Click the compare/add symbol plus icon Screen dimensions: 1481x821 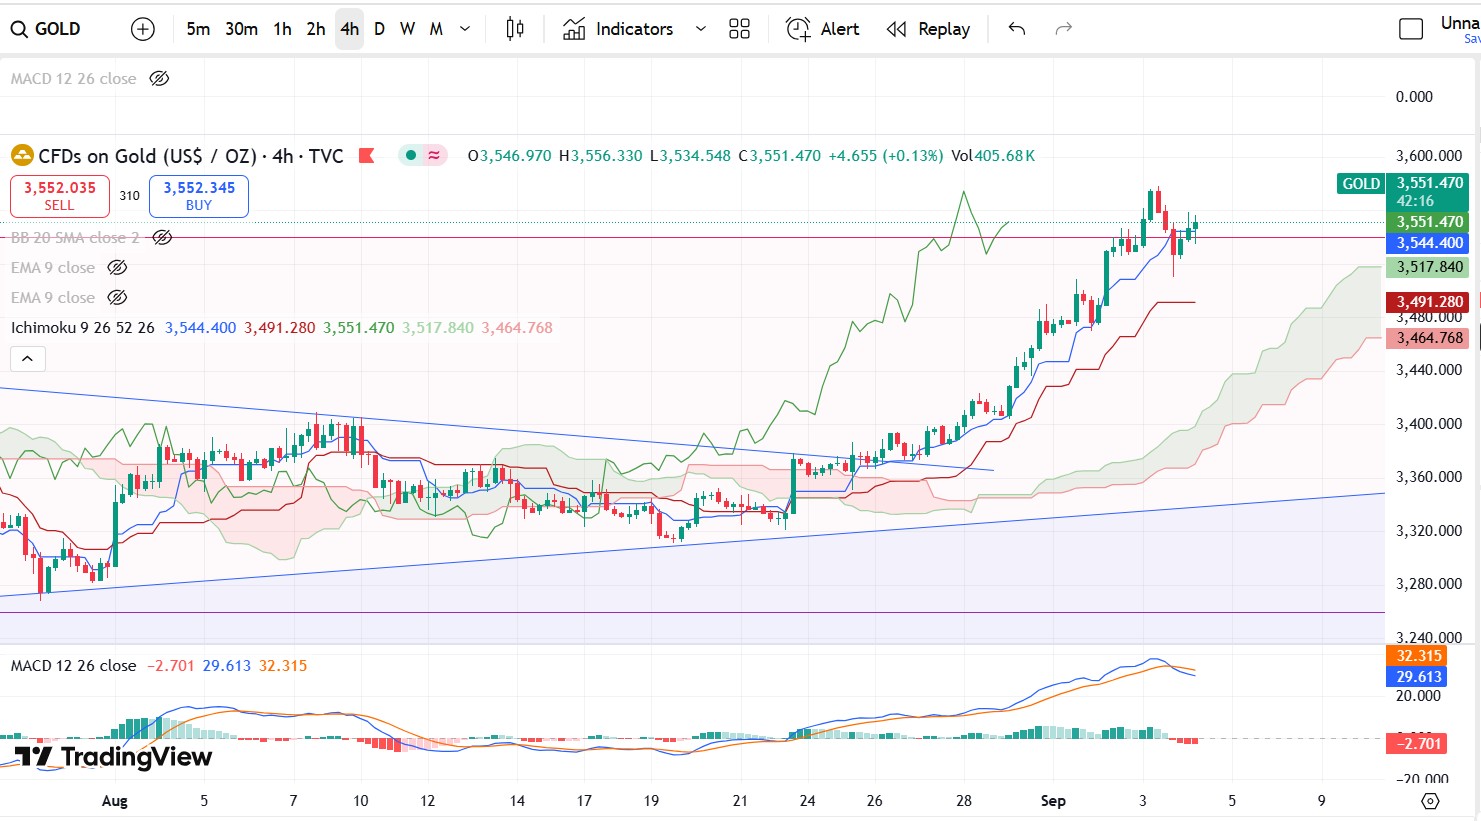click(142, 29)
